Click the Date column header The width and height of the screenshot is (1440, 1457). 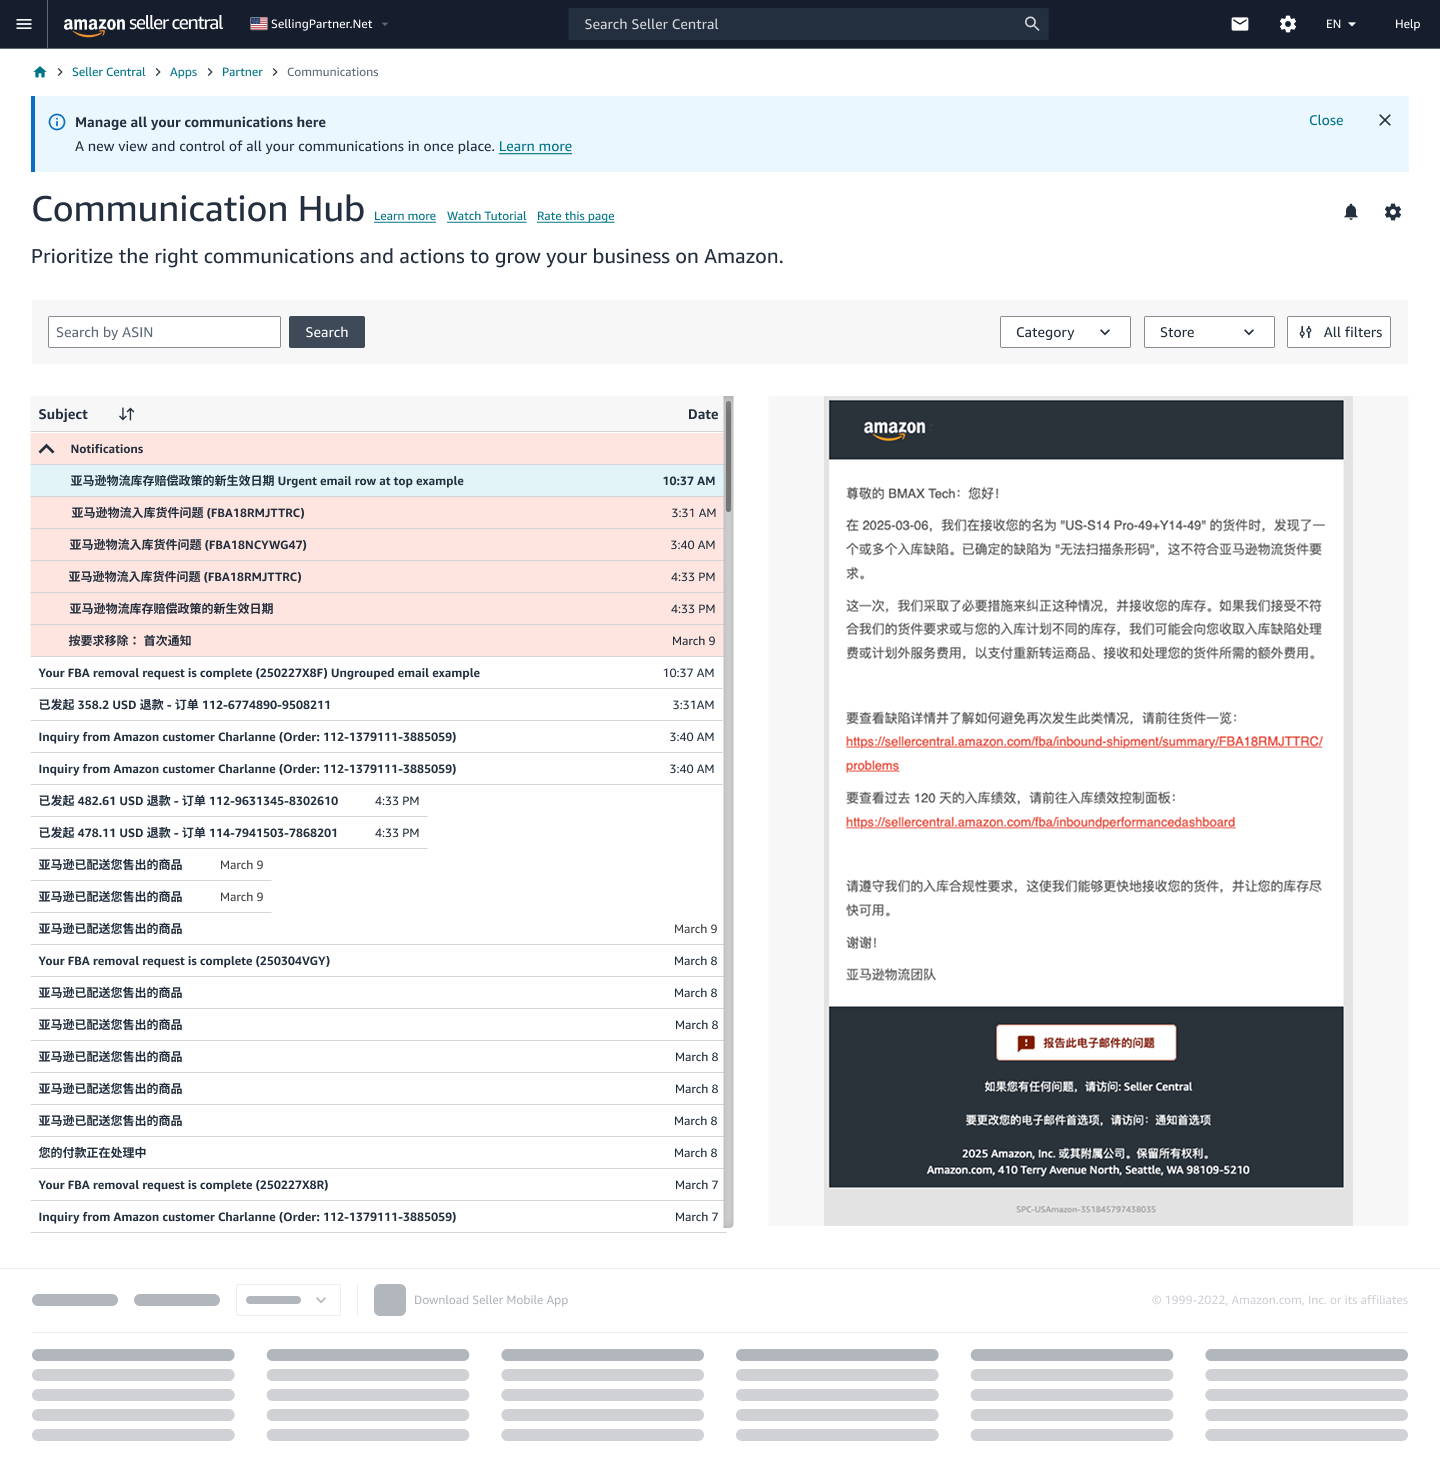coord(702,414)
